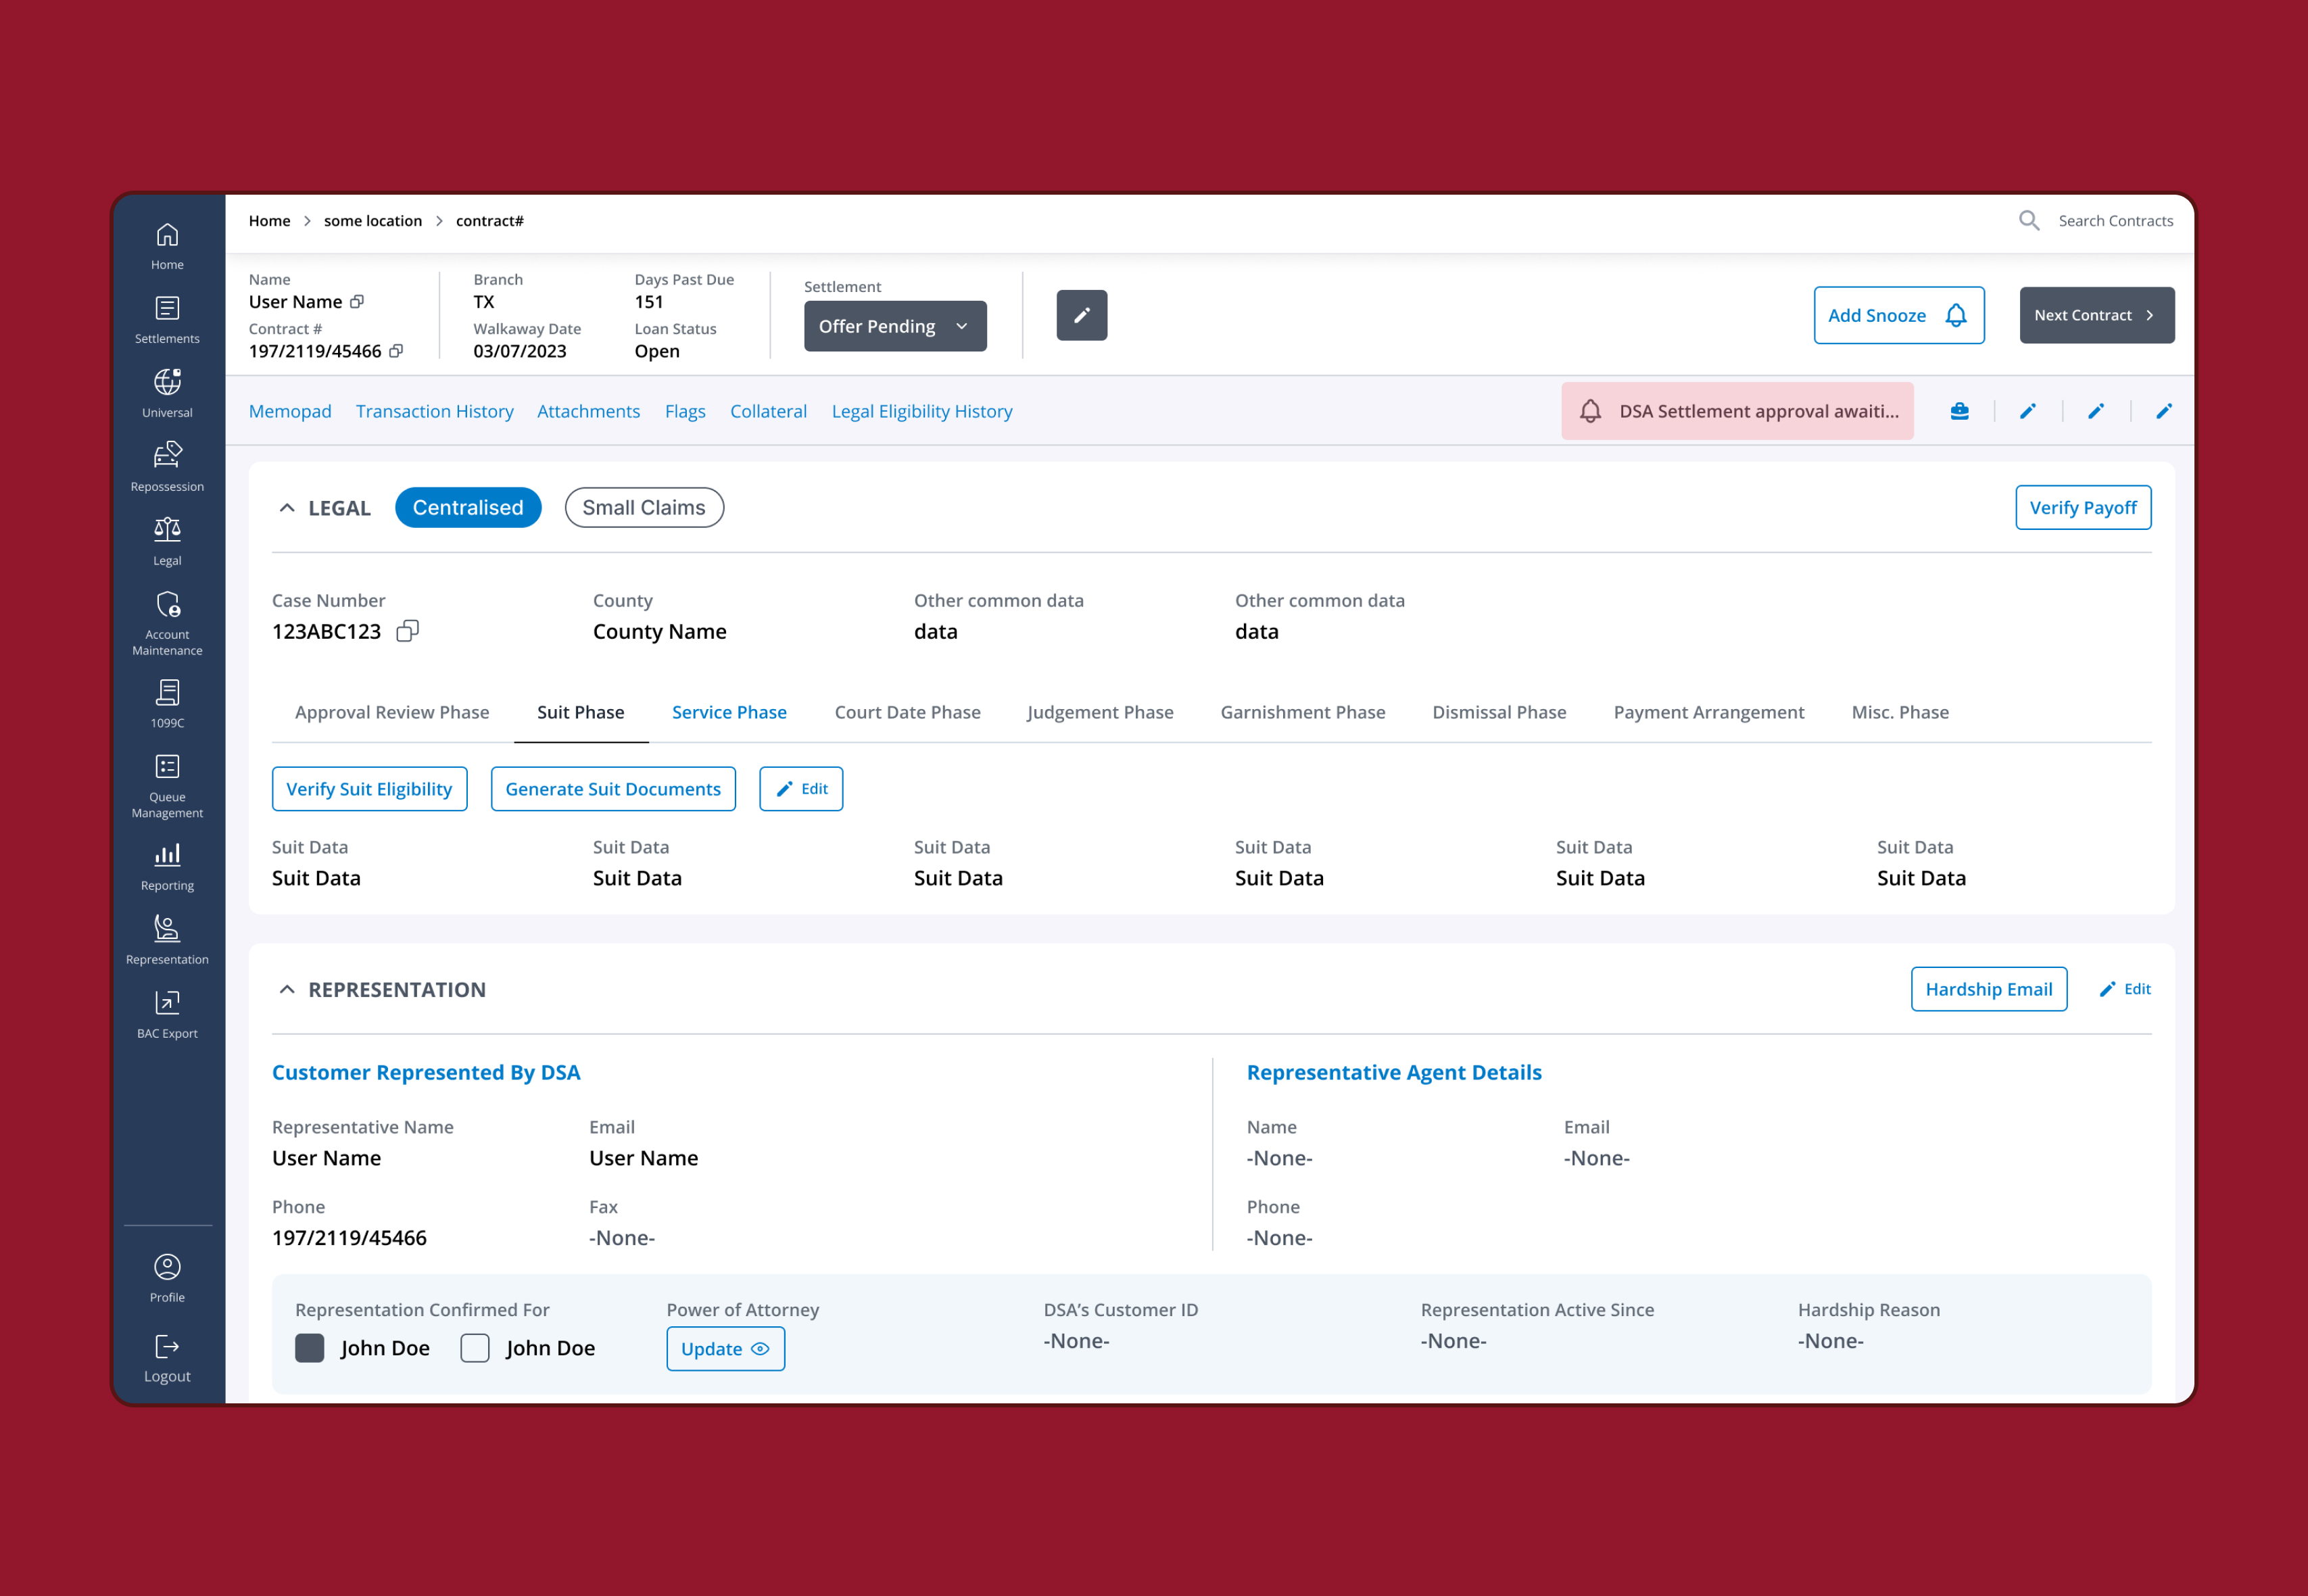Uncheck the filled John Doe checkbox
The width and height of the screenshot is (2308, 1596).
(x=310, y=1348)
